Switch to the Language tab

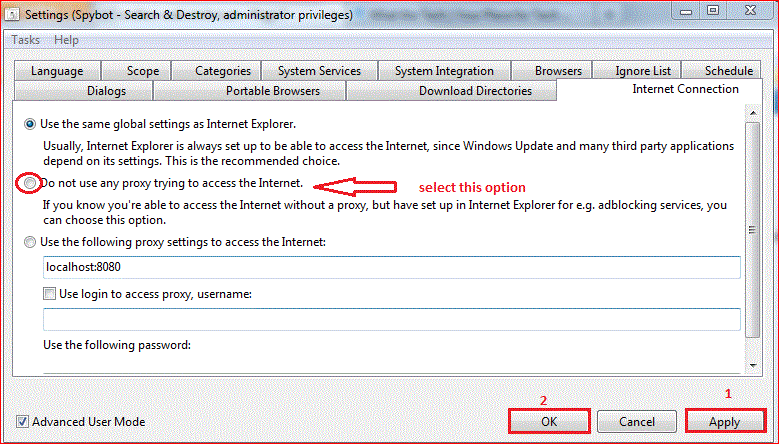57,71
